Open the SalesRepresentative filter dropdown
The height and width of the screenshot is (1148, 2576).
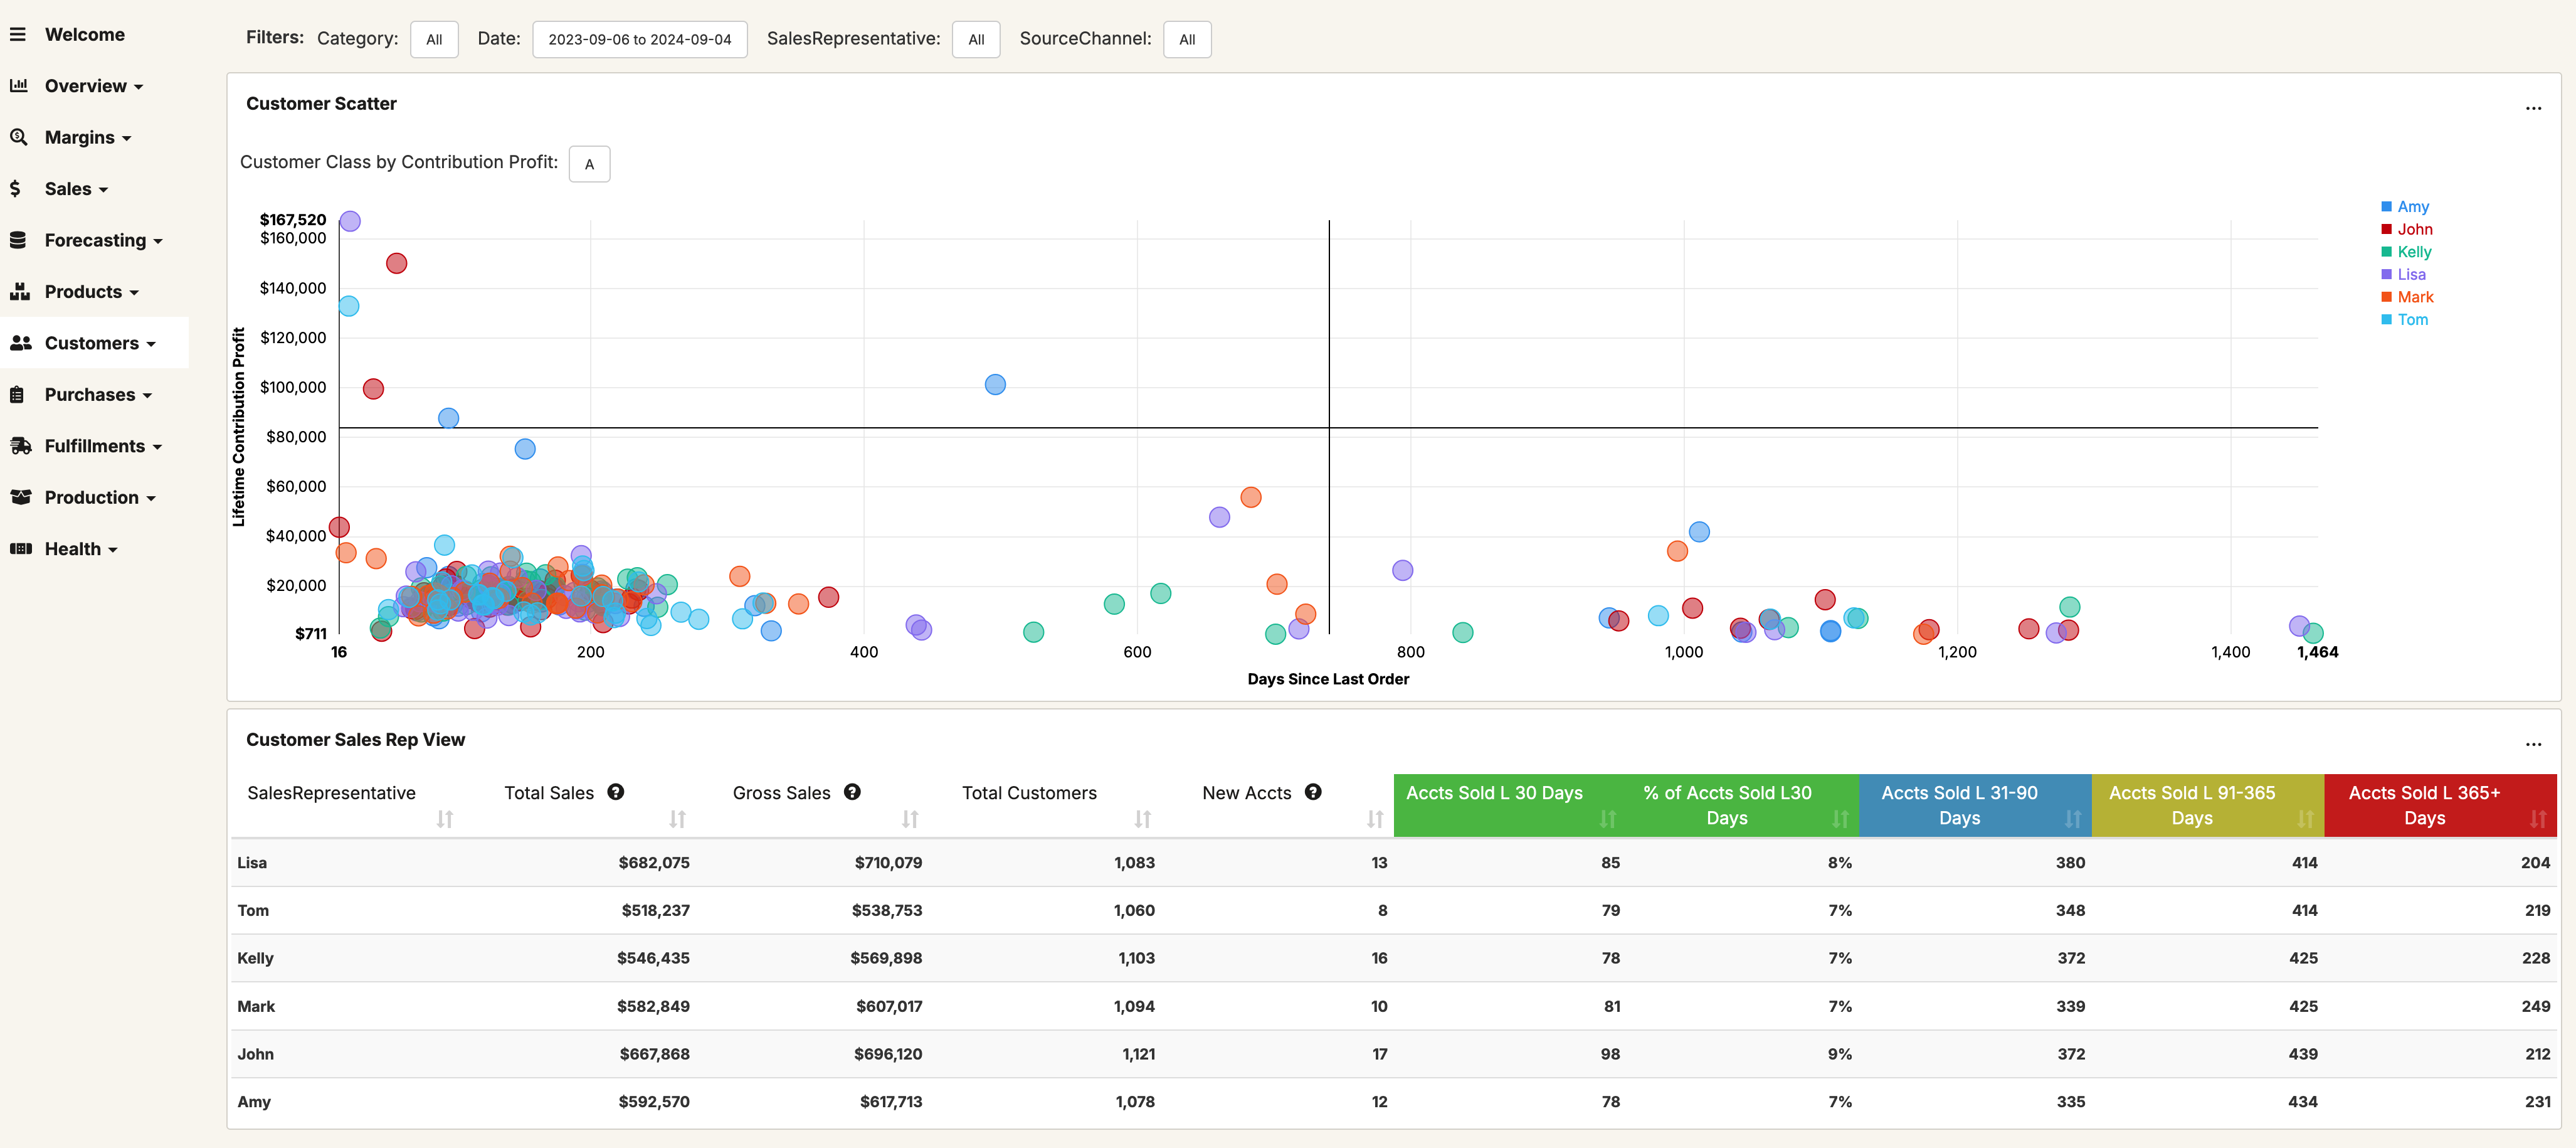click(x=976, y=40)
